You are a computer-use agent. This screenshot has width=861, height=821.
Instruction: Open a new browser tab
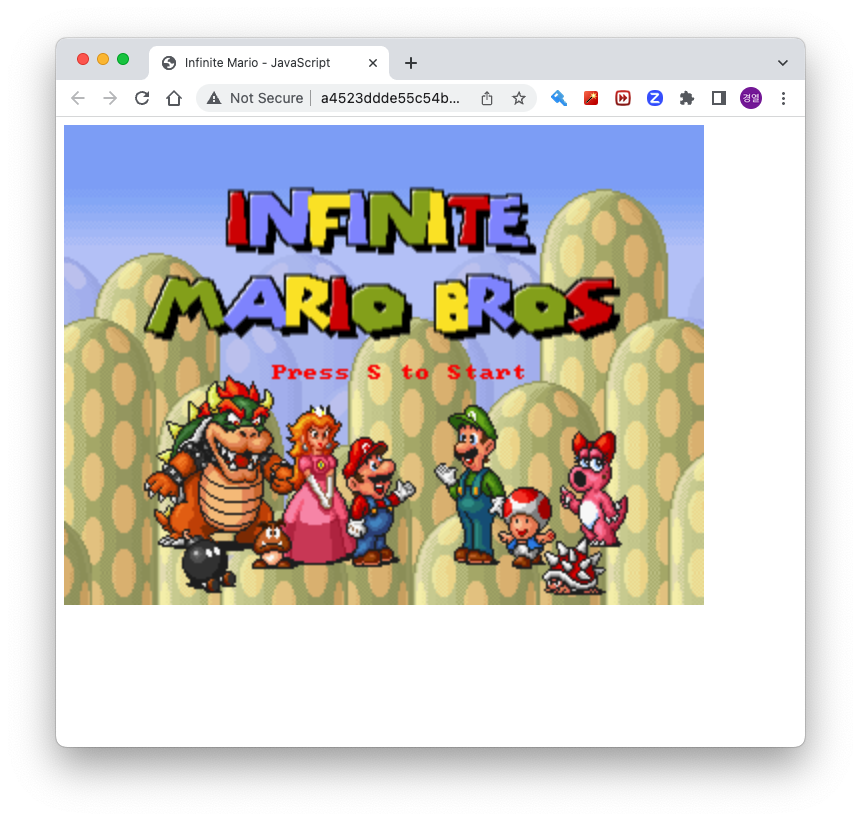click(x=411, y=63)
